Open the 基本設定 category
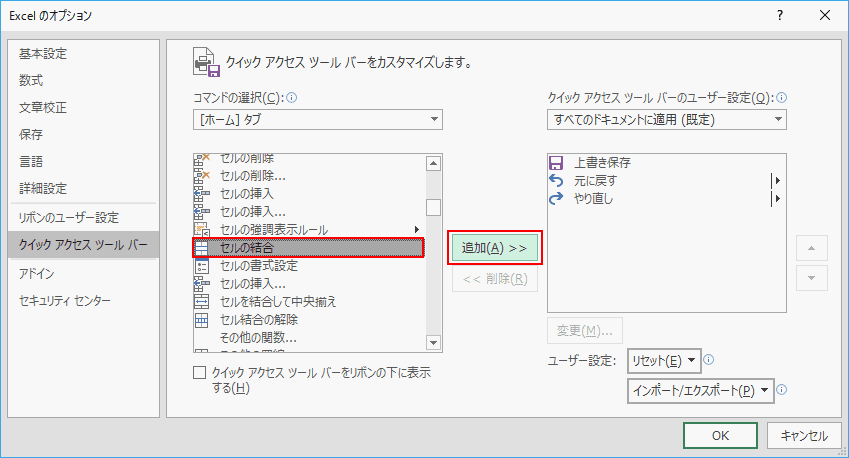 (x=83, y=54)
